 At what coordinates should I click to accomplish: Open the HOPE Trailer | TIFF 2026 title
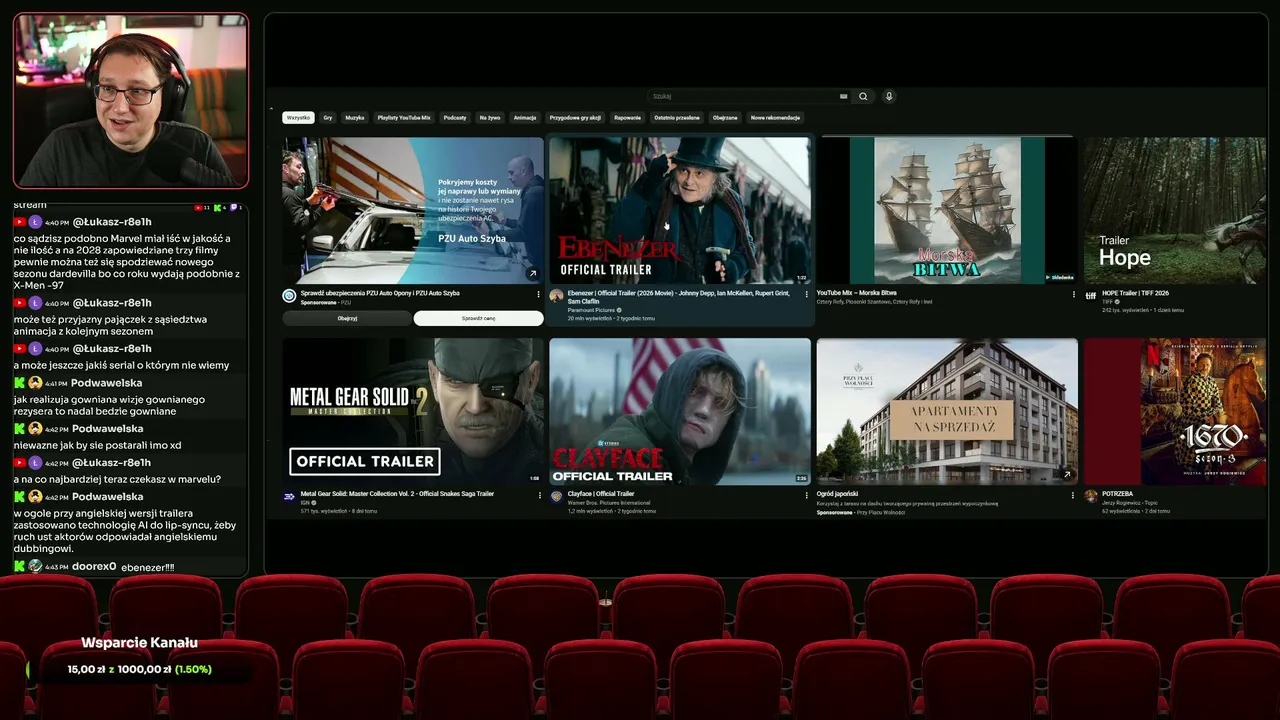pyautogui.click(x=1135, y=293)
